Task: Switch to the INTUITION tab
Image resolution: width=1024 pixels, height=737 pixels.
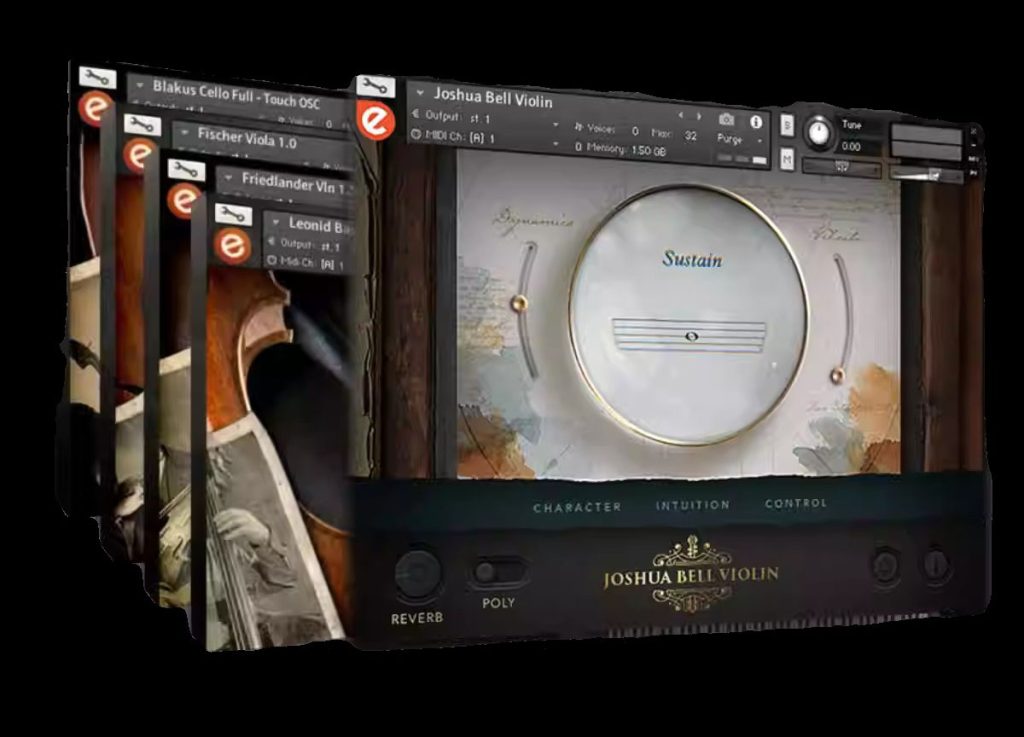Action: click(x=692, y=505)
